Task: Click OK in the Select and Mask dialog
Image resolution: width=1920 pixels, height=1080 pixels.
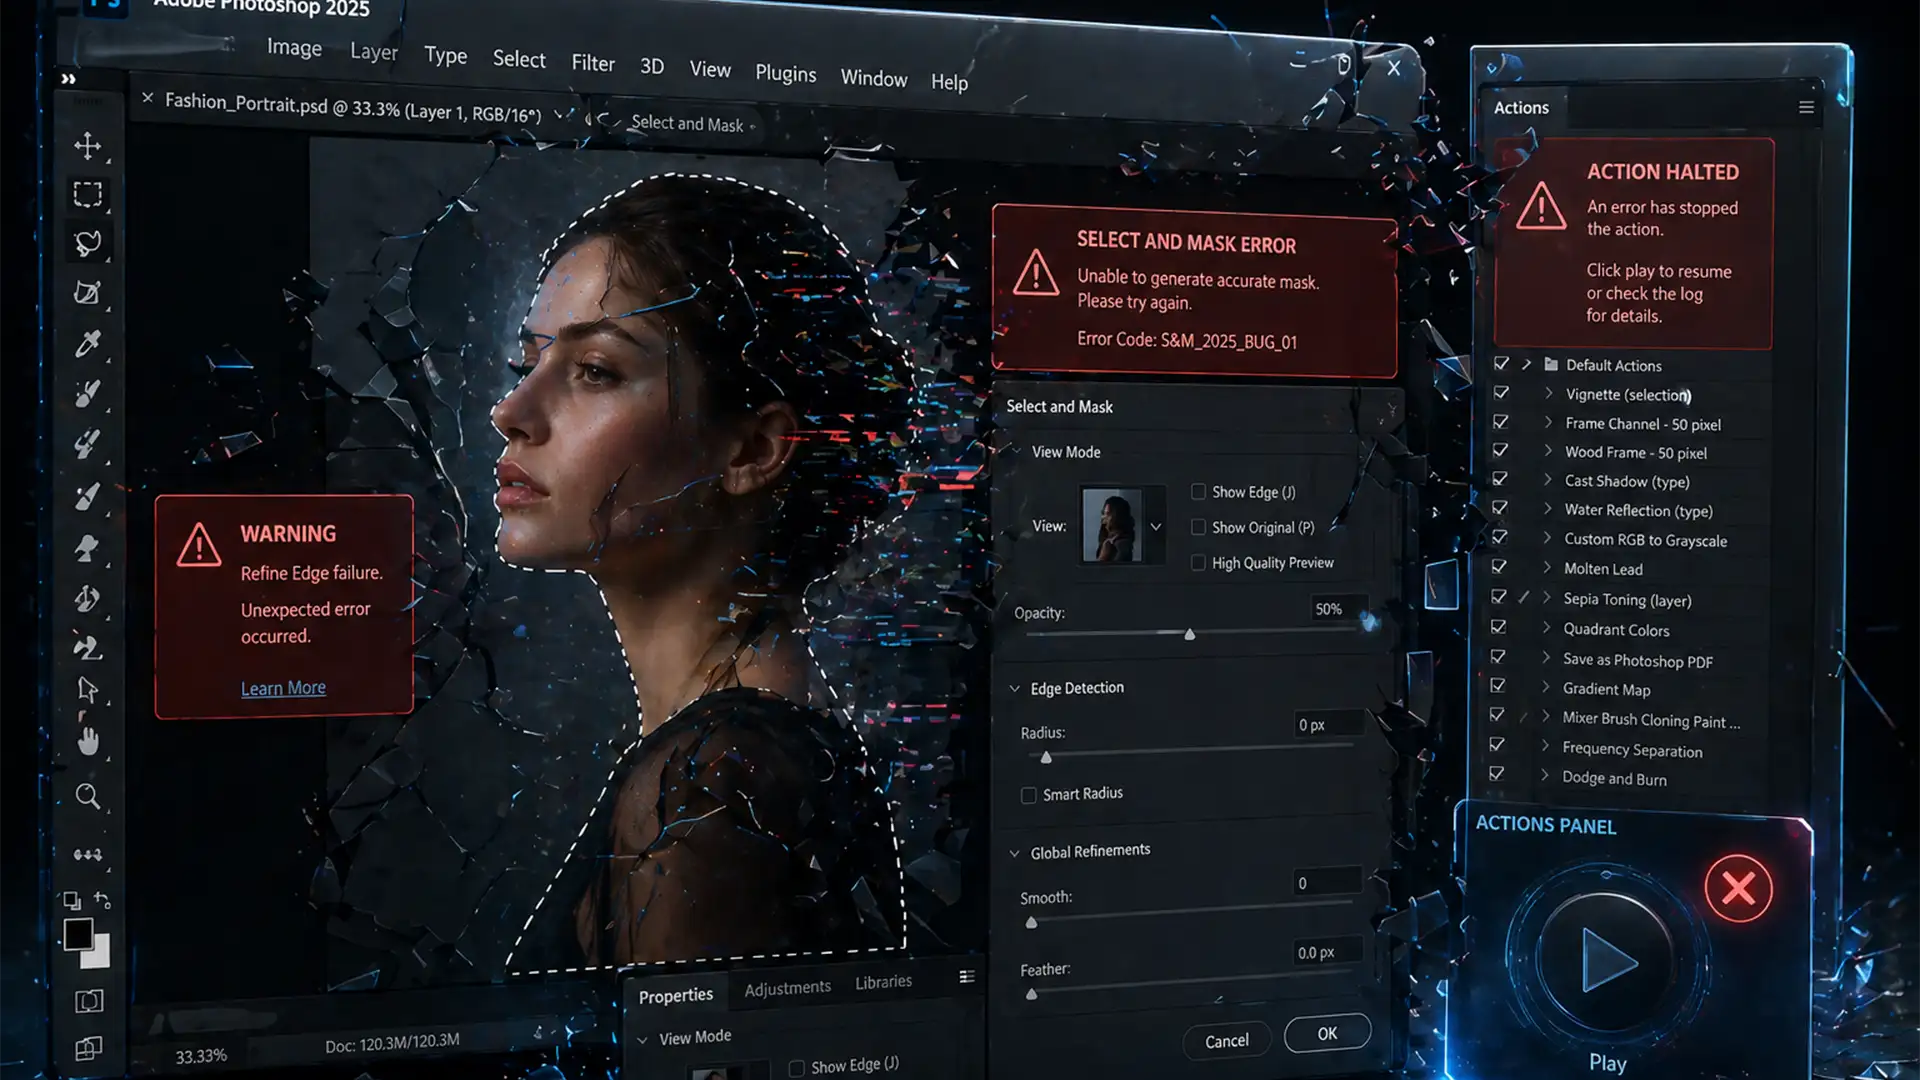Action: coord(1326,1034)
